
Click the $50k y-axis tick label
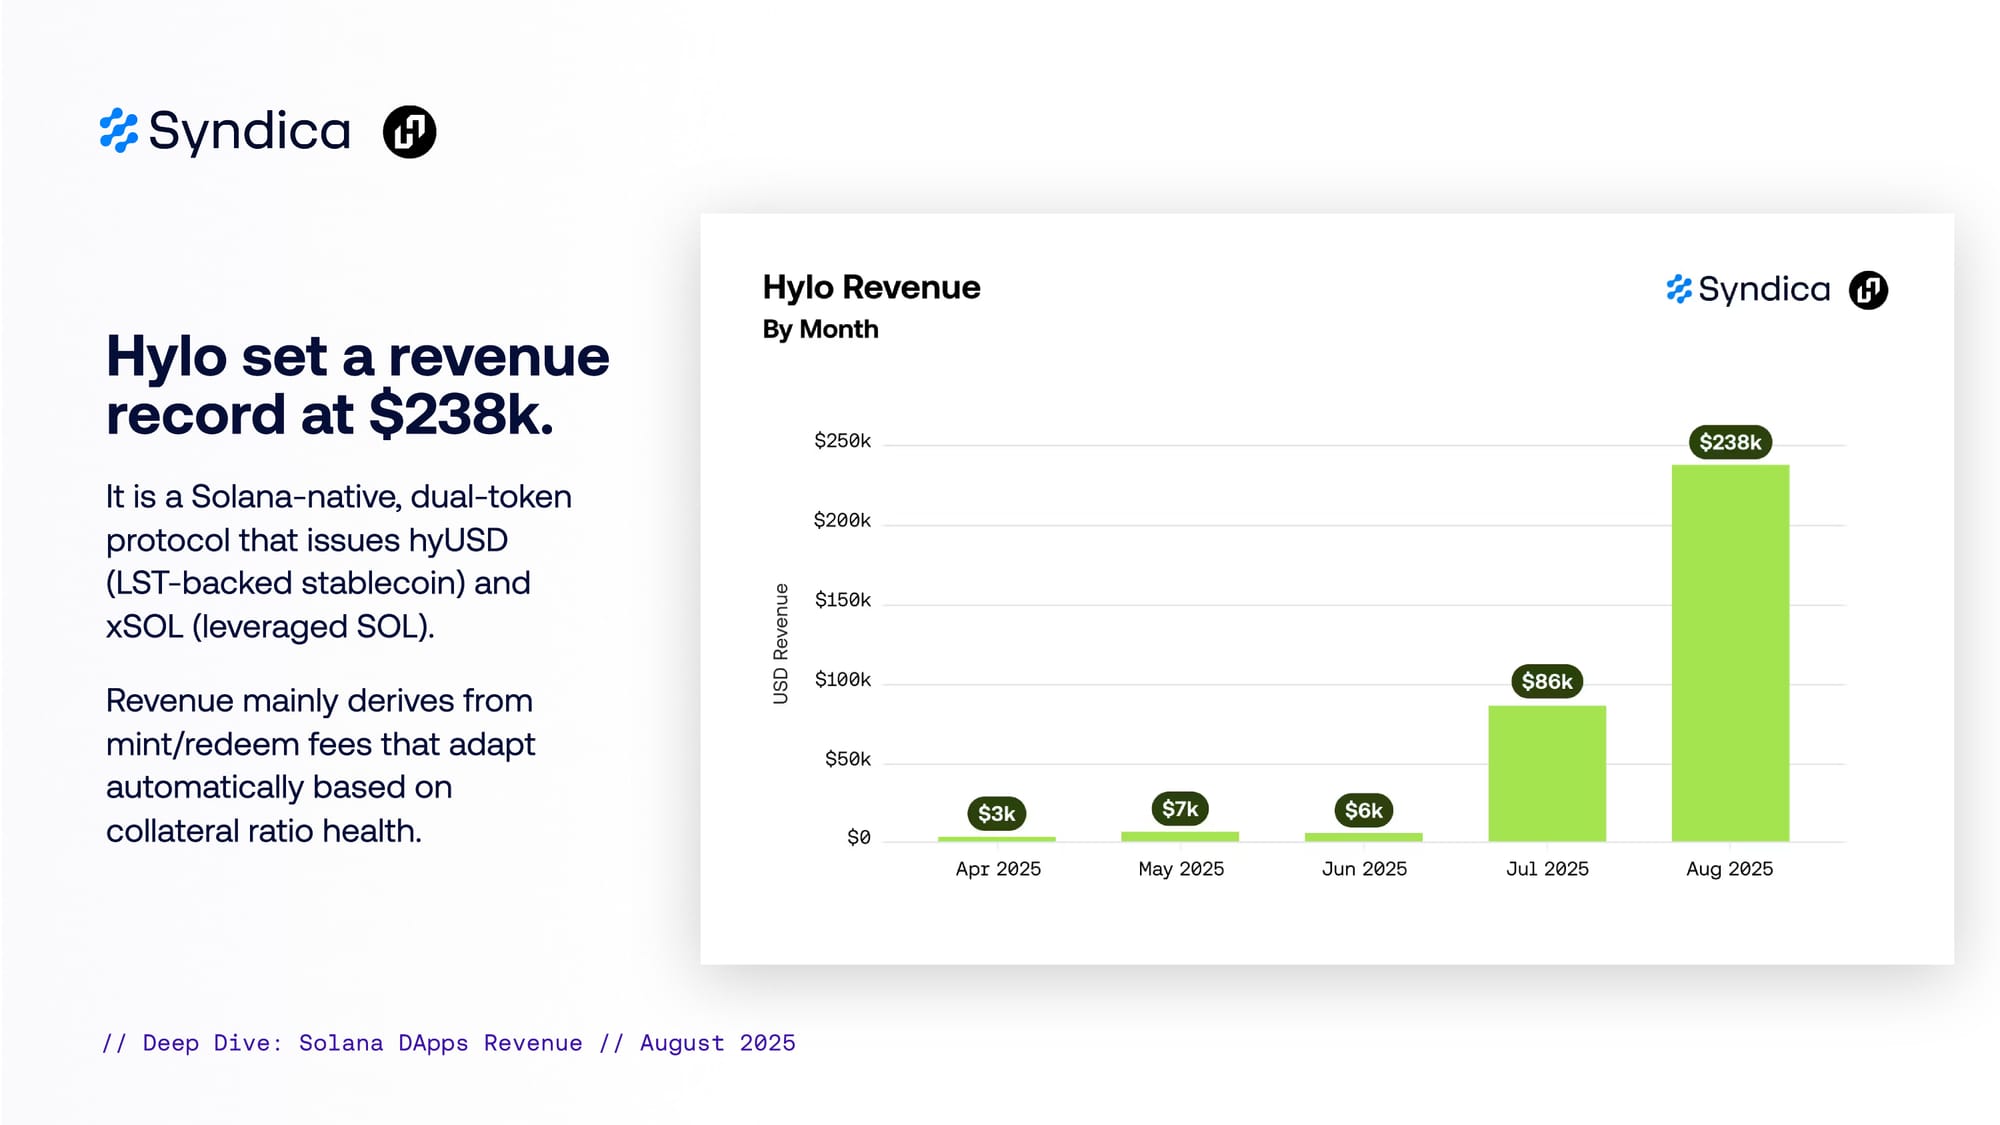coord(848,759)
